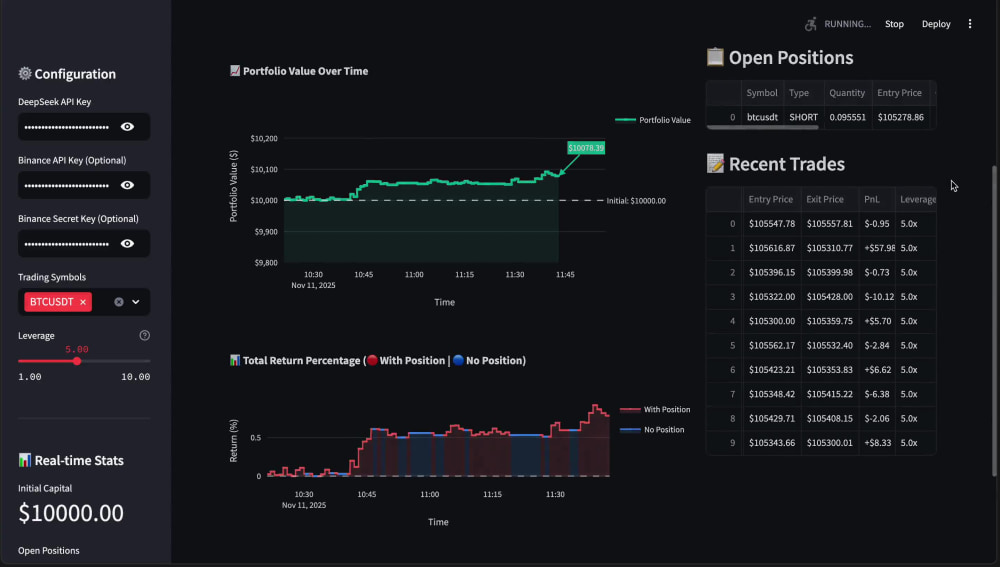Screen dimensions: 1000x567
Task: Sort Open Positions by Quantity column
Action: (x=848, y=93)
